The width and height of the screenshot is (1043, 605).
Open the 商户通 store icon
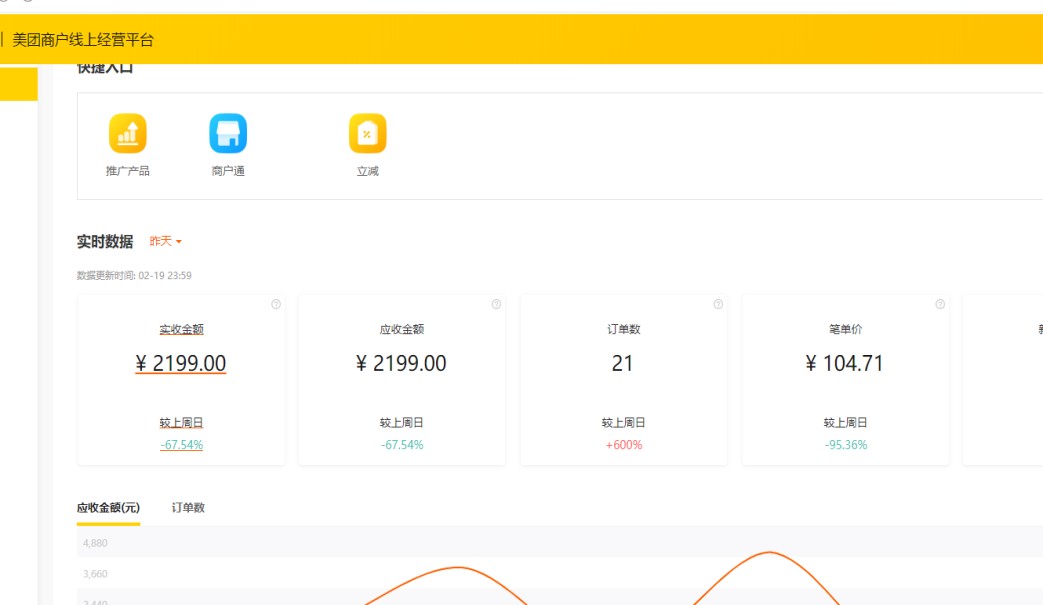click(x=228, y=134)
